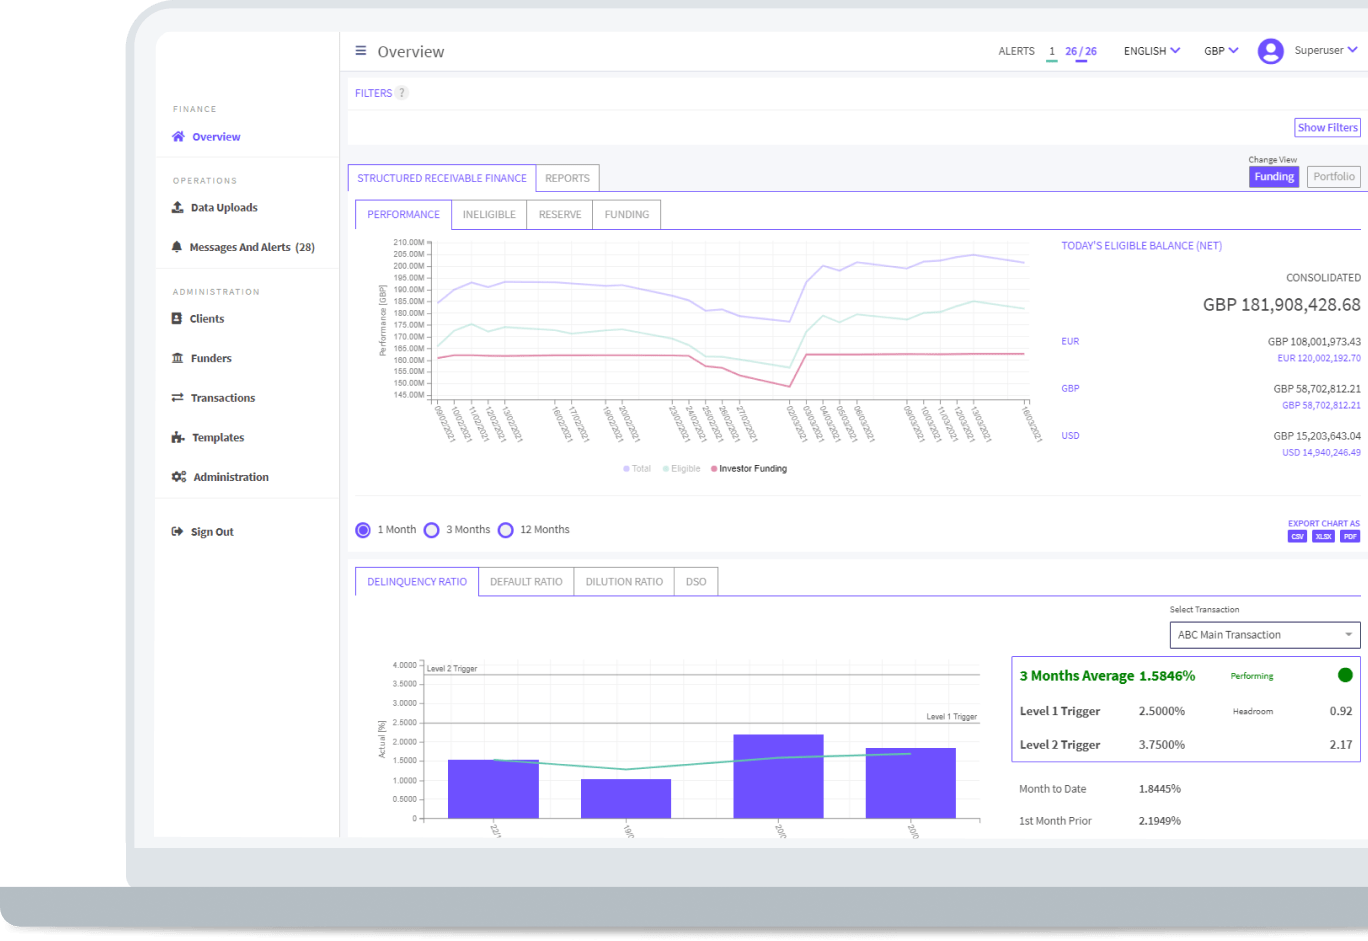The image size is (1368, 941).
Task: Click the Month to Date 1.8445% value
Action: click(1160, 789)
